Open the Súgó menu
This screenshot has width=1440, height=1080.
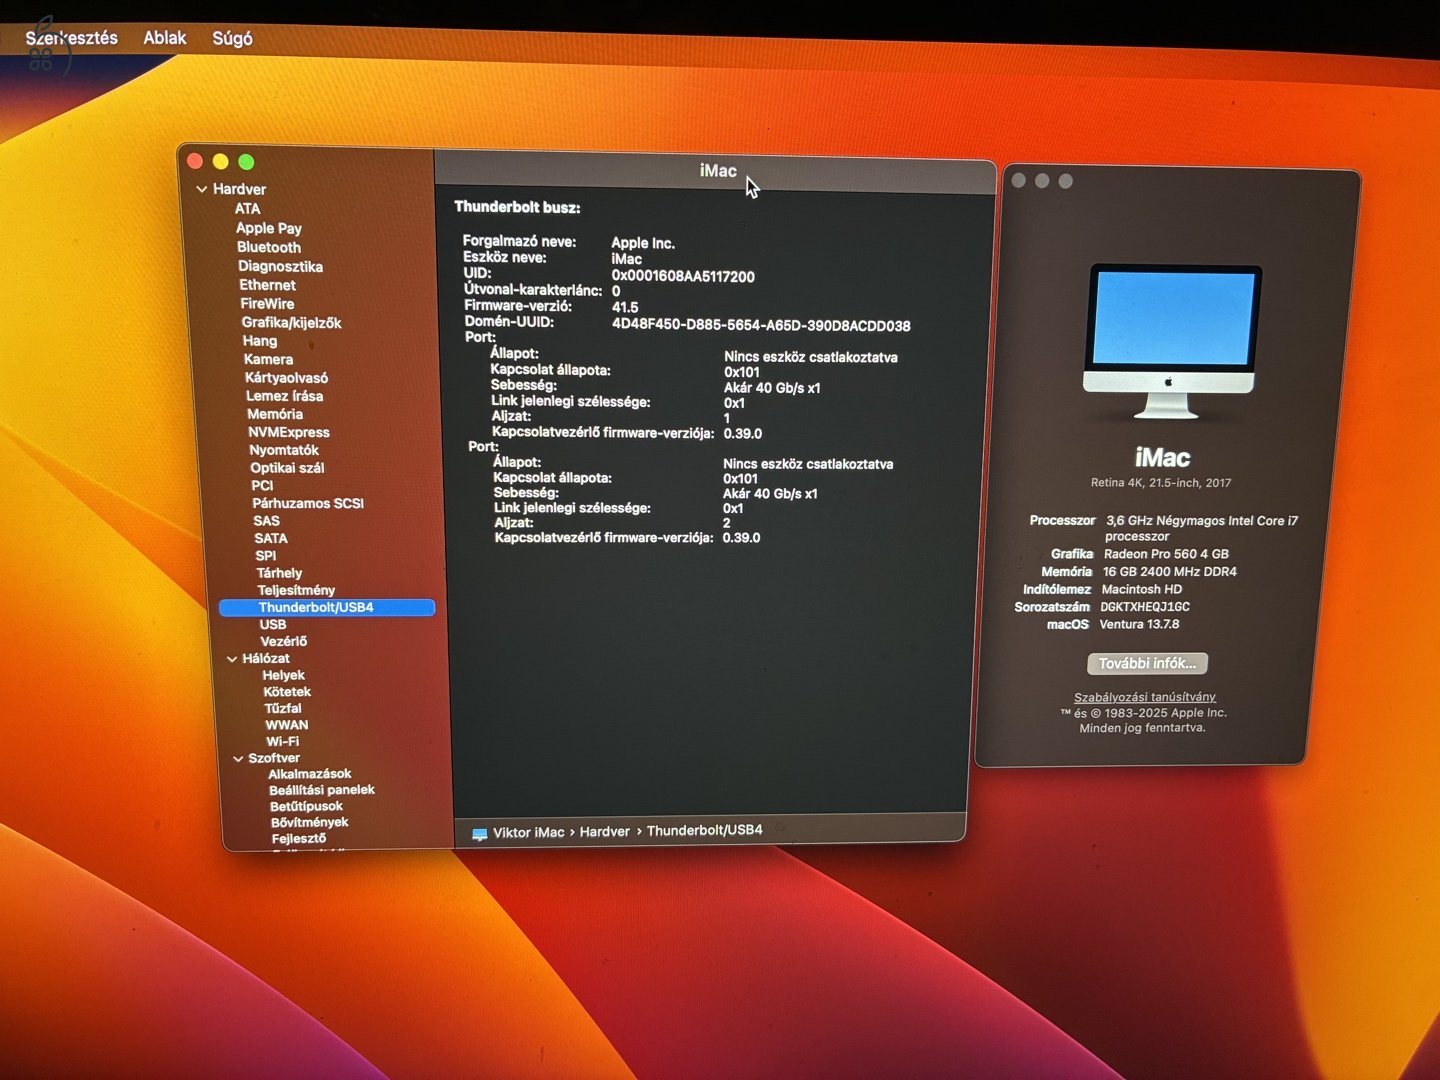pyautogui.click(x=232, y=38)
